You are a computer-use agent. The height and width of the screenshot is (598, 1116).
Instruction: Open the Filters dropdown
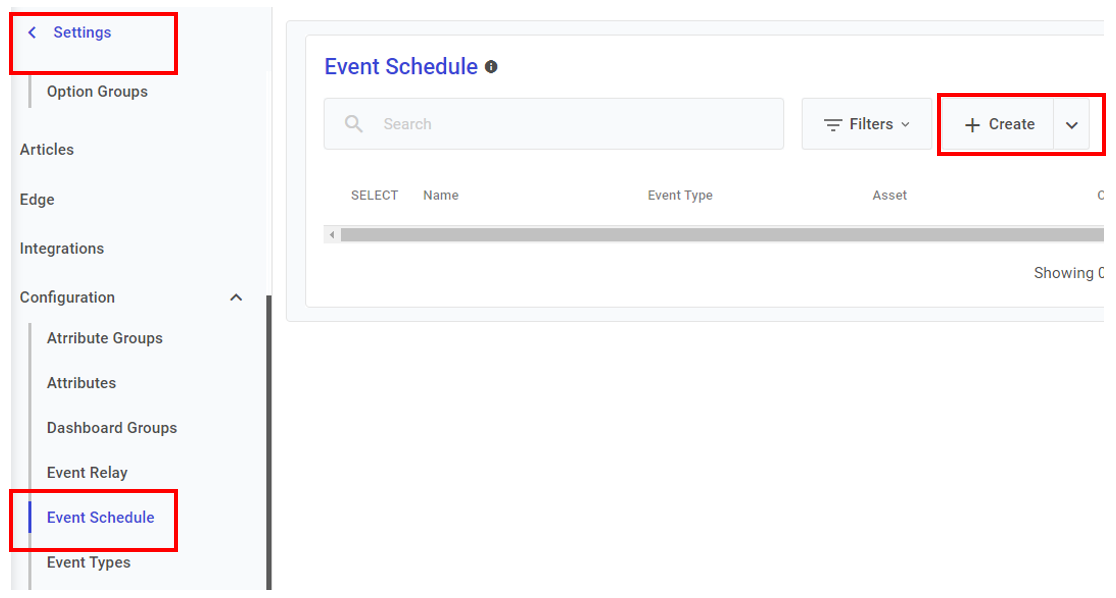point(867,124)
